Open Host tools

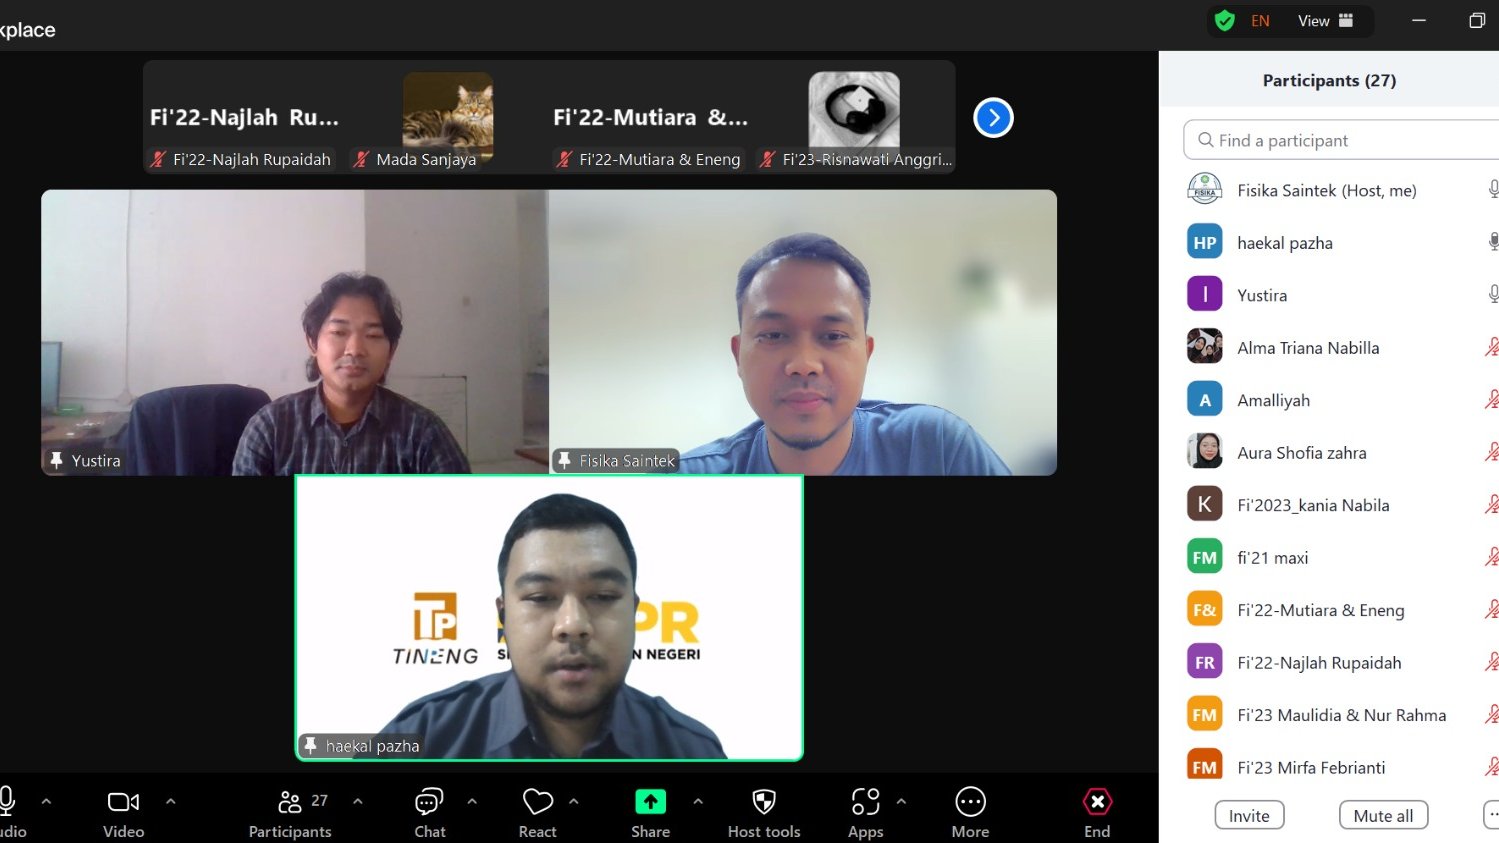[x=763, y=810]
